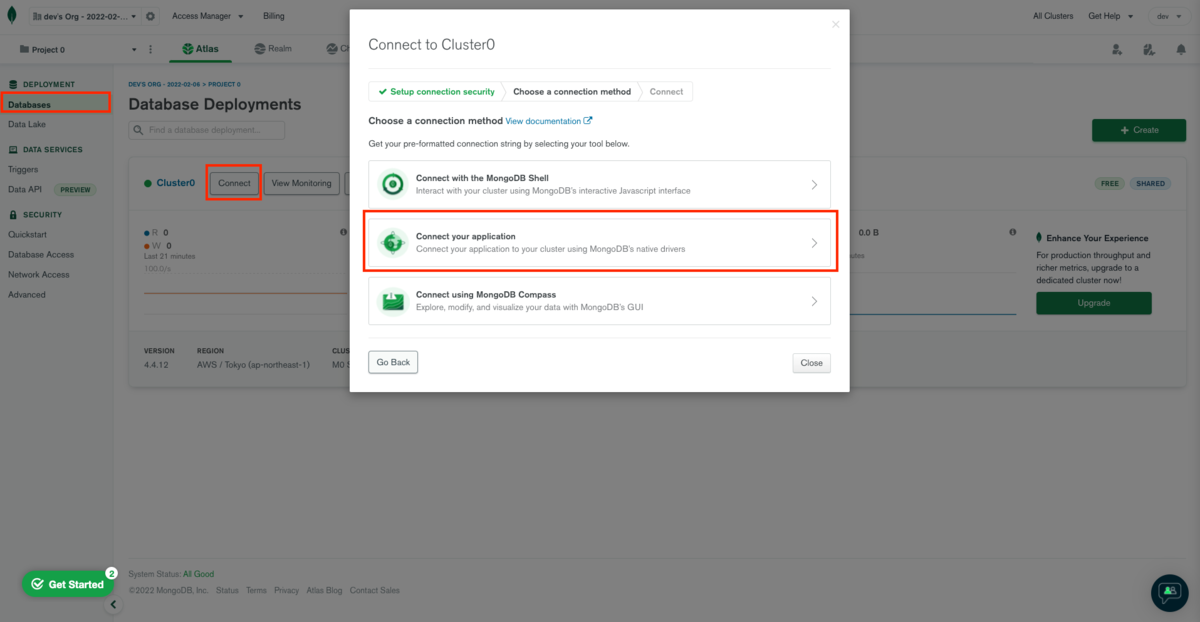Click the Cluster0 name link
1200x622 pixels.
176,183
